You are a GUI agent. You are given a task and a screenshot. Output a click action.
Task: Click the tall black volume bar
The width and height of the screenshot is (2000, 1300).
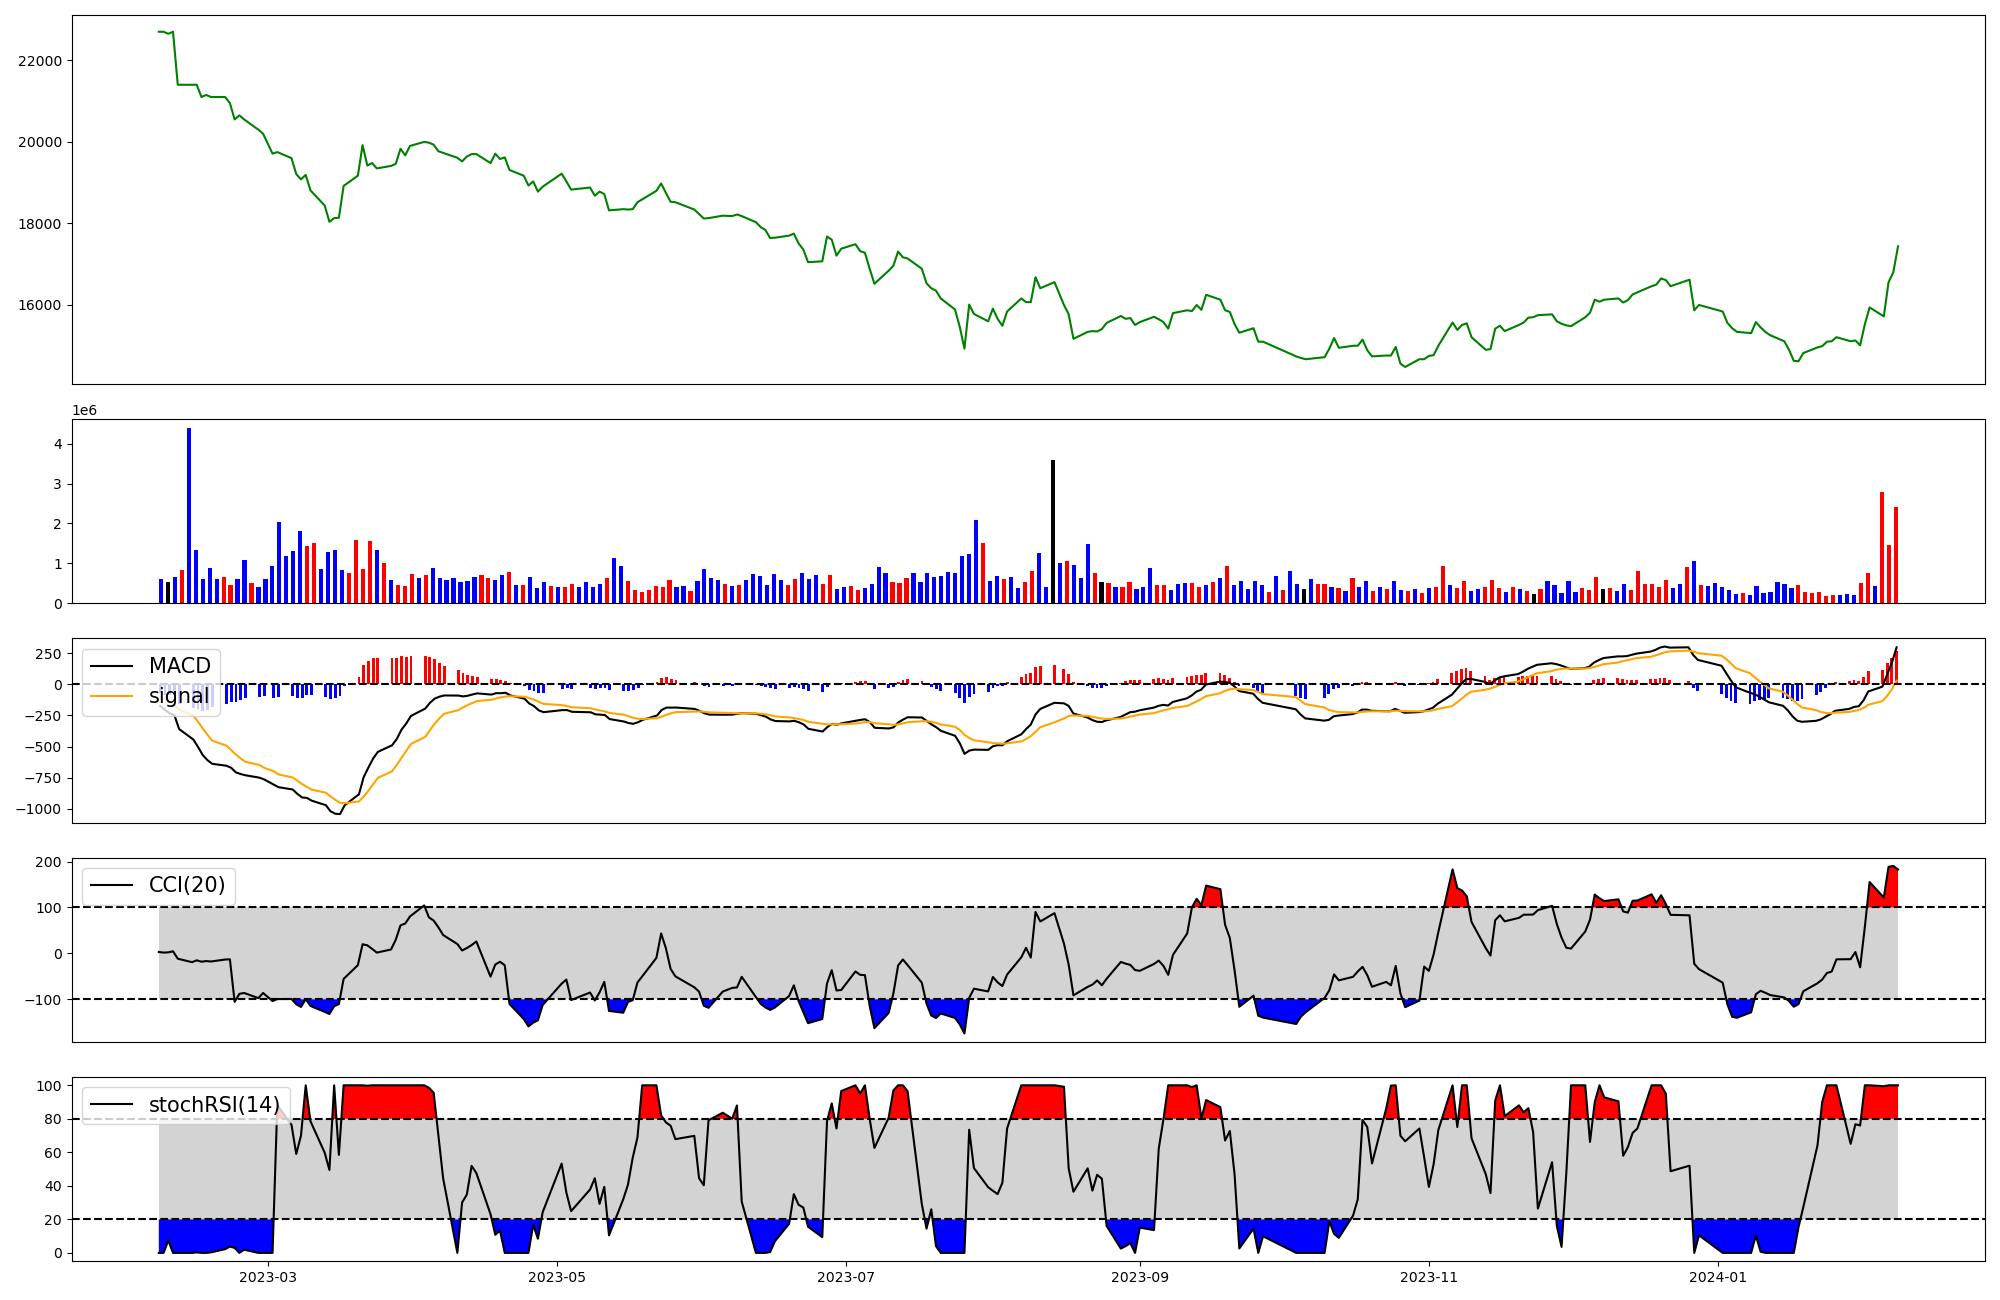point(1053,531)
